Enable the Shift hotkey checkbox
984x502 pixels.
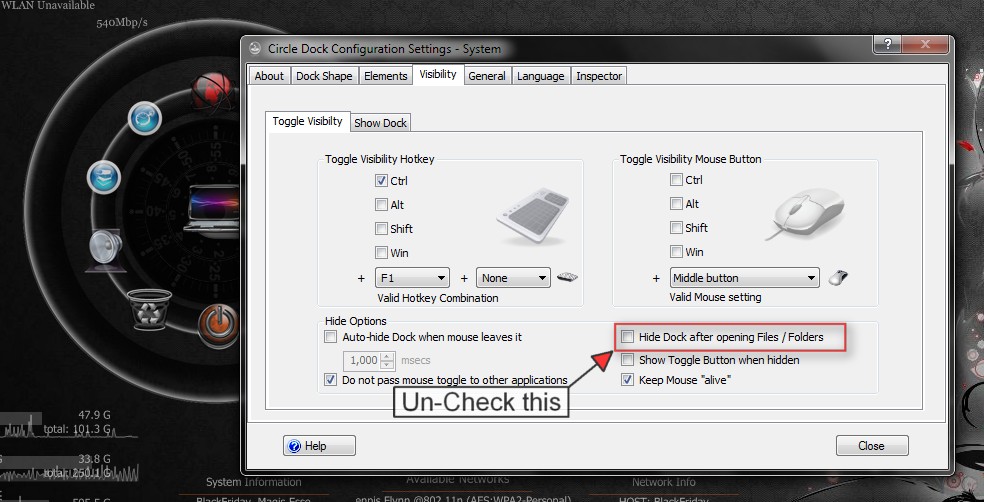click(381, 228)
